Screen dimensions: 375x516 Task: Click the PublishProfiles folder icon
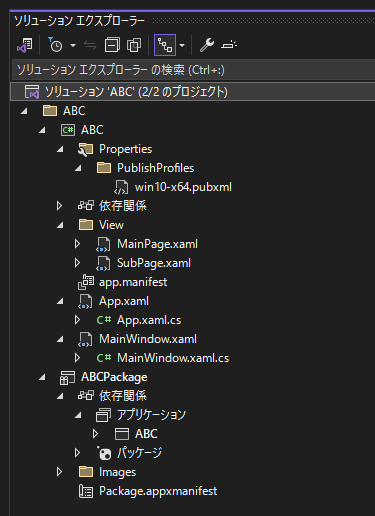[104, 168]
